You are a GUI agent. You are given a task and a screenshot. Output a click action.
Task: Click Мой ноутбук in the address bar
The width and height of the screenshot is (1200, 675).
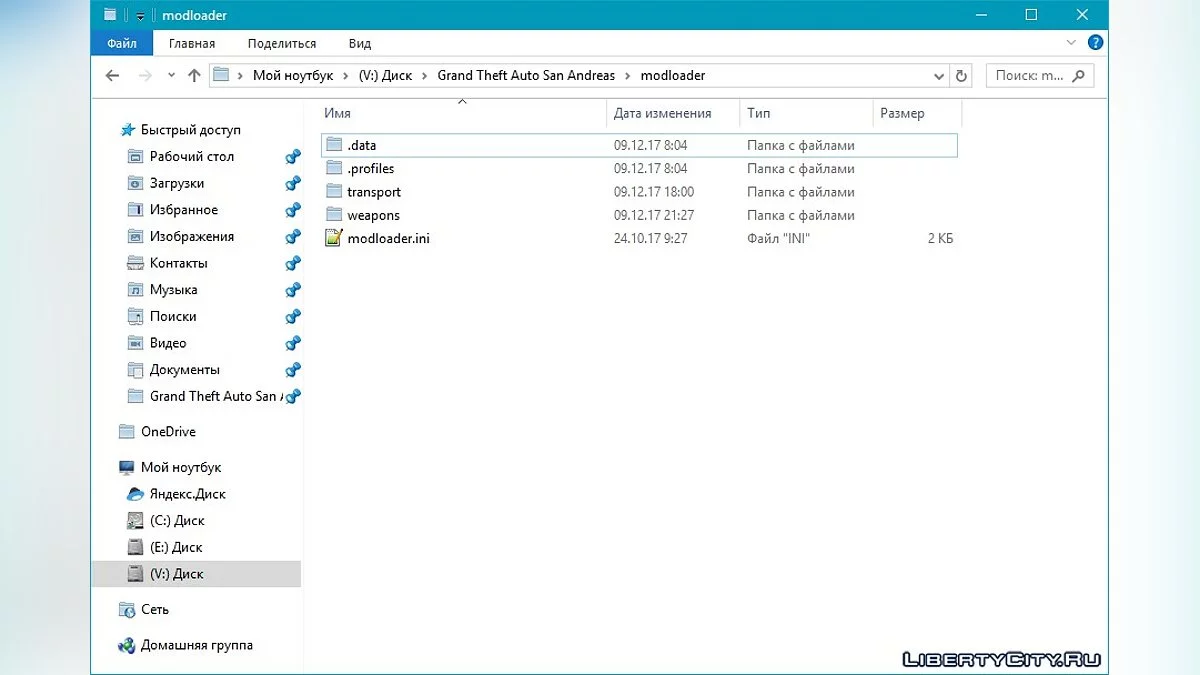293,76
